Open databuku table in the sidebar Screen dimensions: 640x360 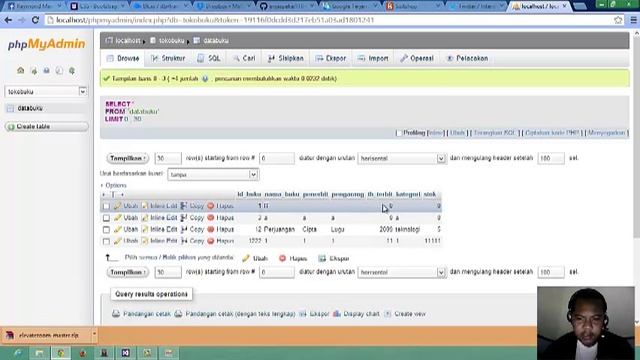30,108
